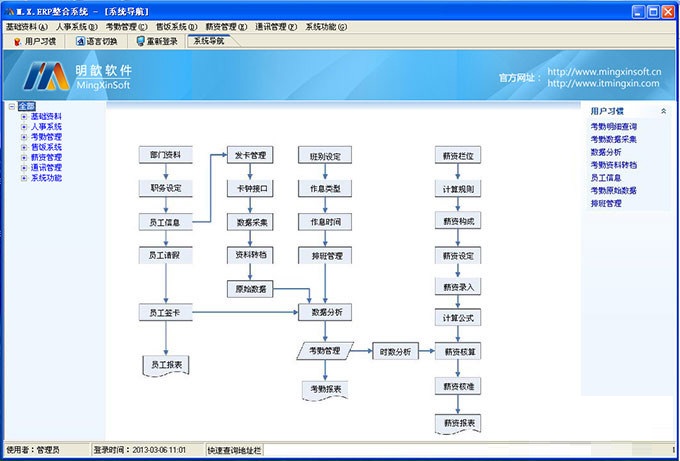Expand the 考勤管理 tree node
The height and width of the screenshot is (461, 680).
pyautogui.click(x=24, y=137)
